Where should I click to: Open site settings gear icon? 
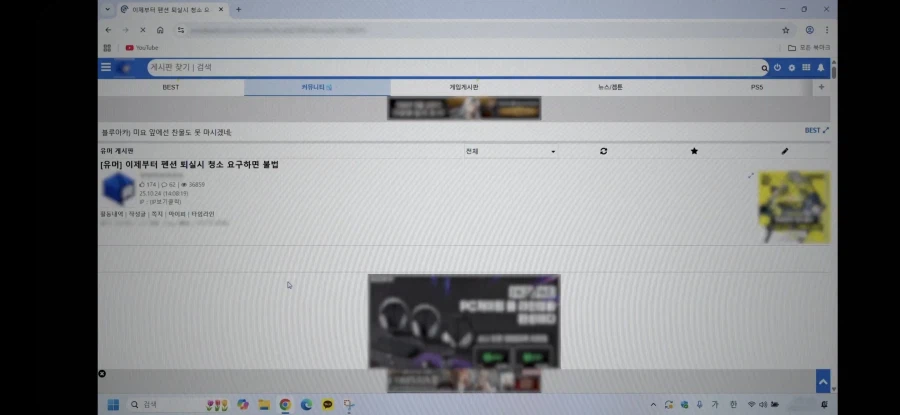tap(792, 67)
